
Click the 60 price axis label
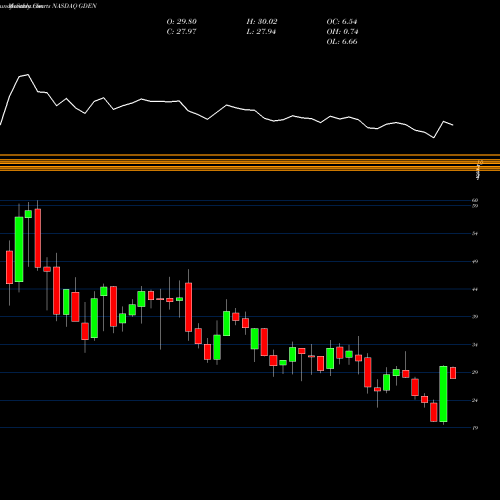(x=475, y=200)
